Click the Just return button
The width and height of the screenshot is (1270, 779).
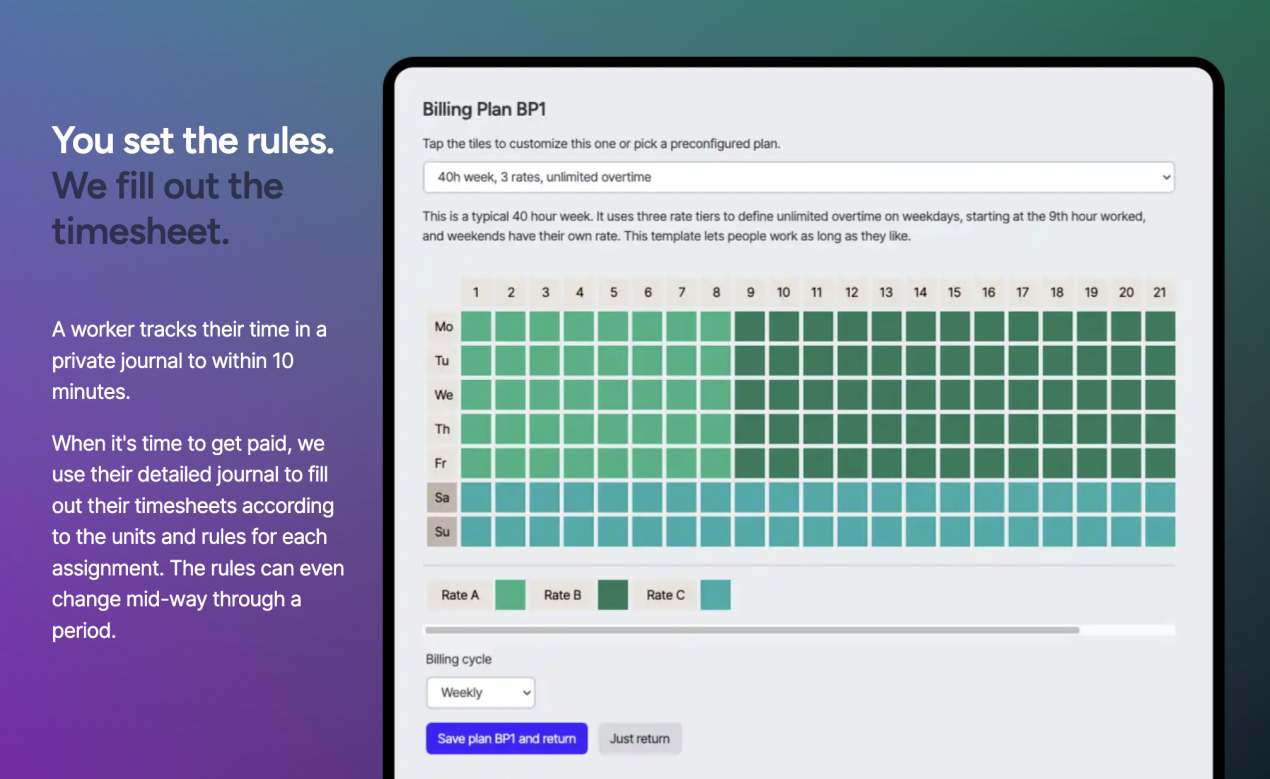coord(639,738)
